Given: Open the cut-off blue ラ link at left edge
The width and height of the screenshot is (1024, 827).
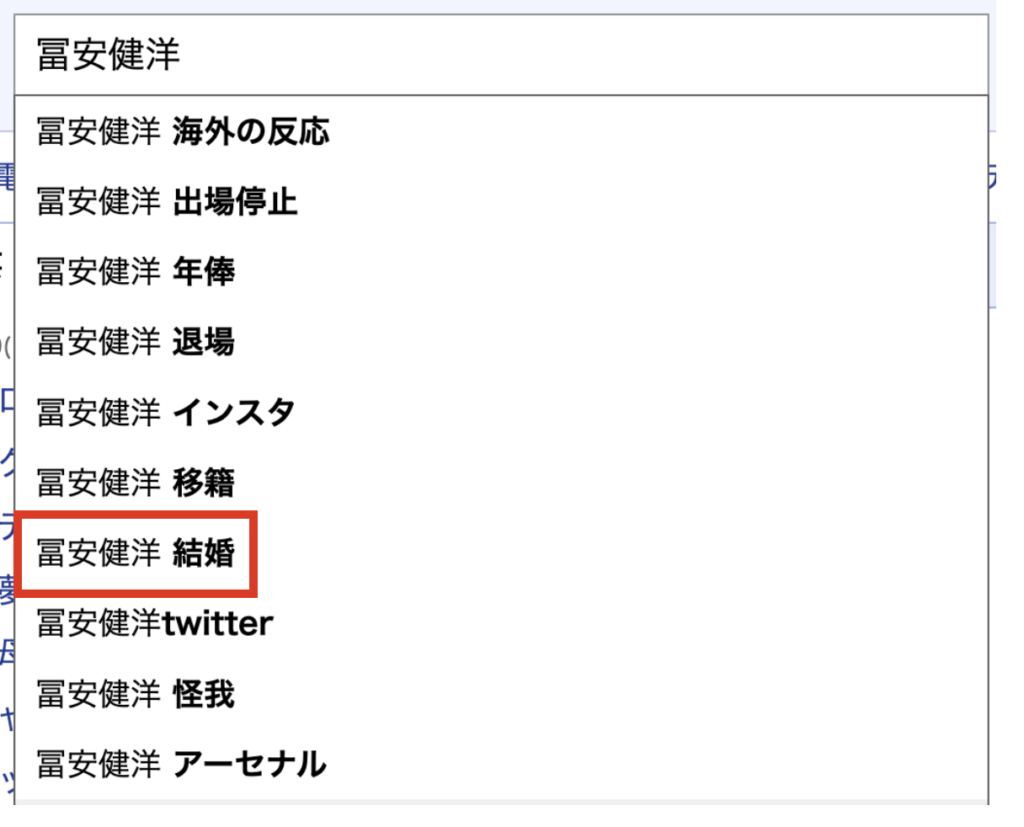Looking at the screenshot, I should pyautogui.click(x=6, y=525).
